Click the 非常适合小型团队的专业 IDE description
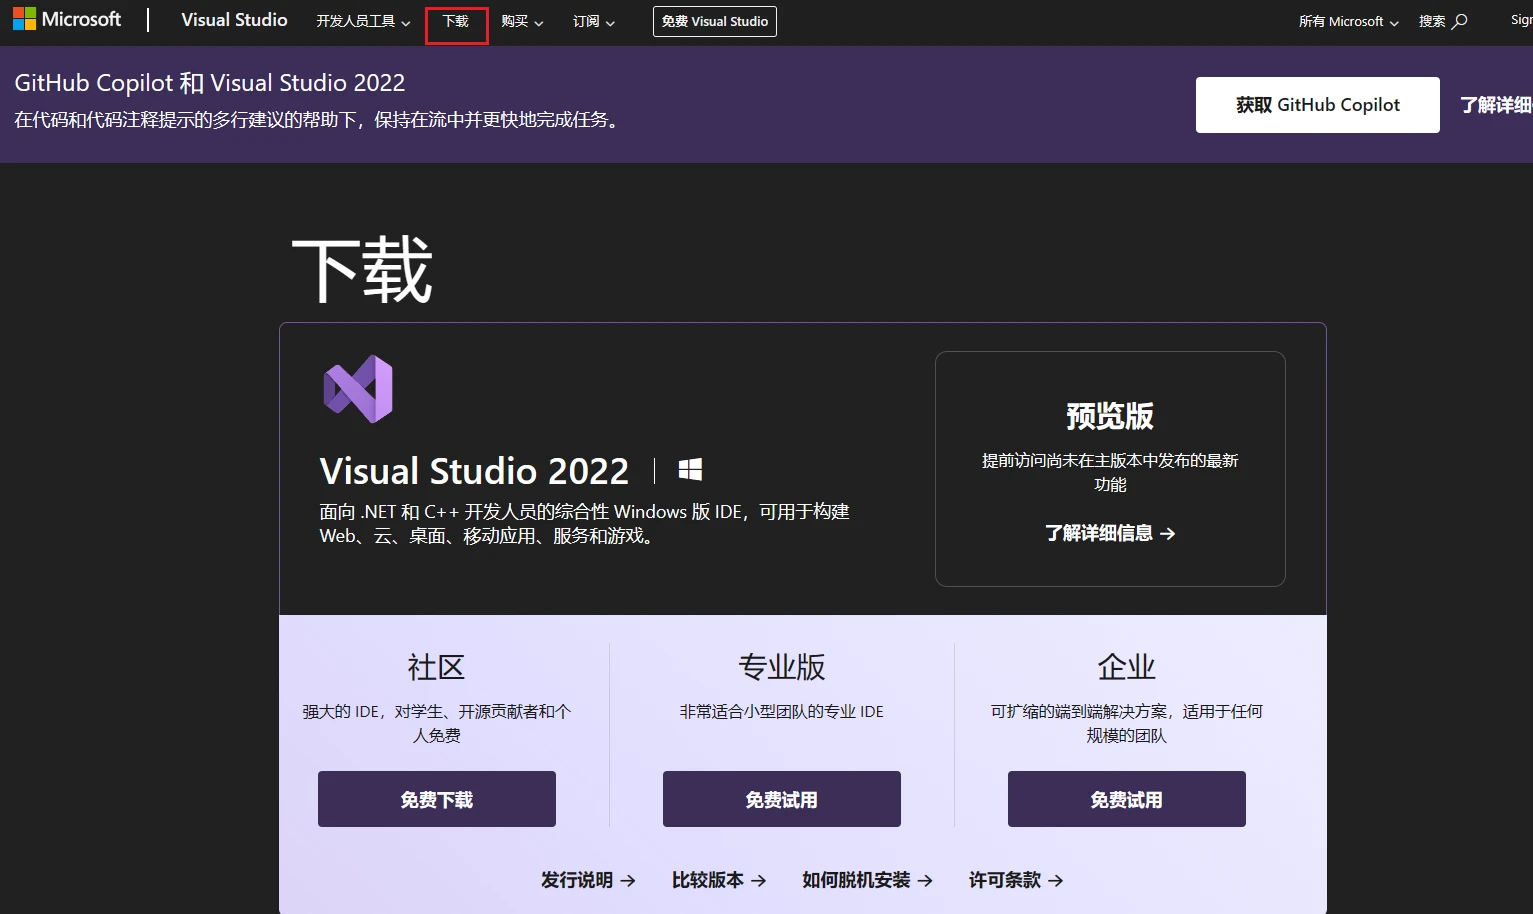The height and width of the screenshot is (914, 1533). pos(782,712)
